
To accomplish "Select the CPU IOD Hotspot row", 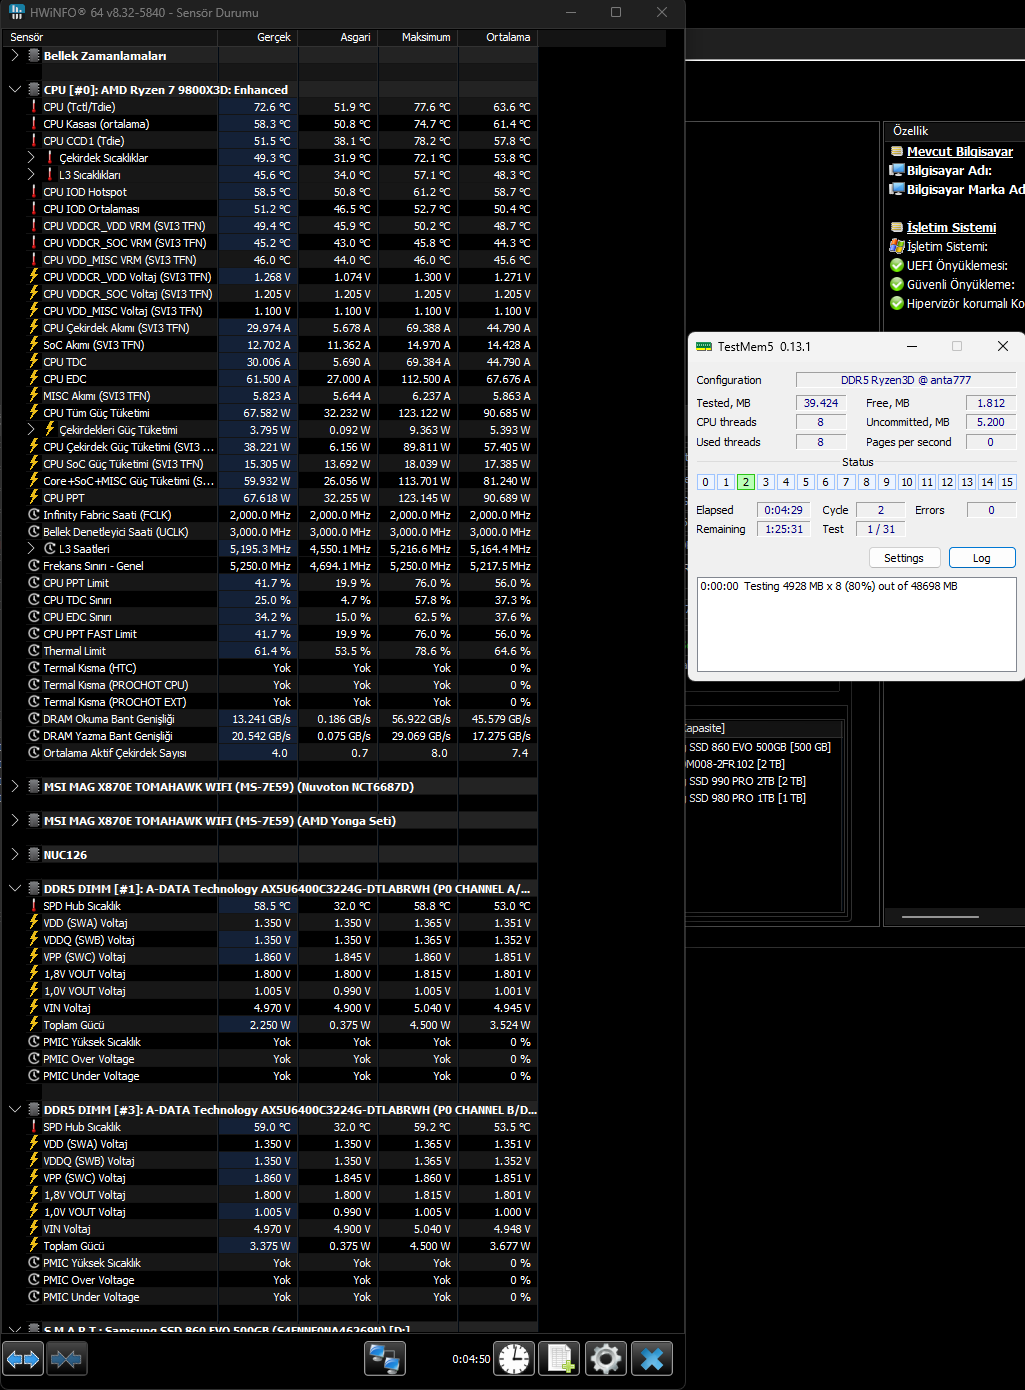I will [269, 192].
